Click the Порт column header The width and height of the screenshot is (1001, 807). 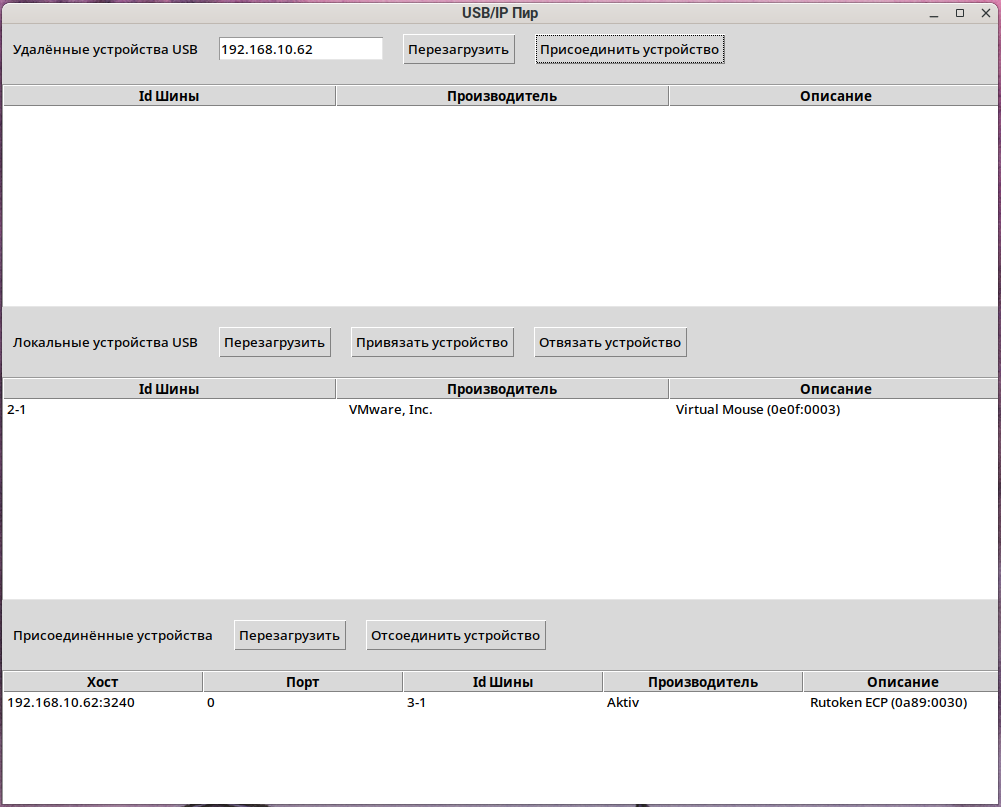pyautogui.click(x=302, y=682)
